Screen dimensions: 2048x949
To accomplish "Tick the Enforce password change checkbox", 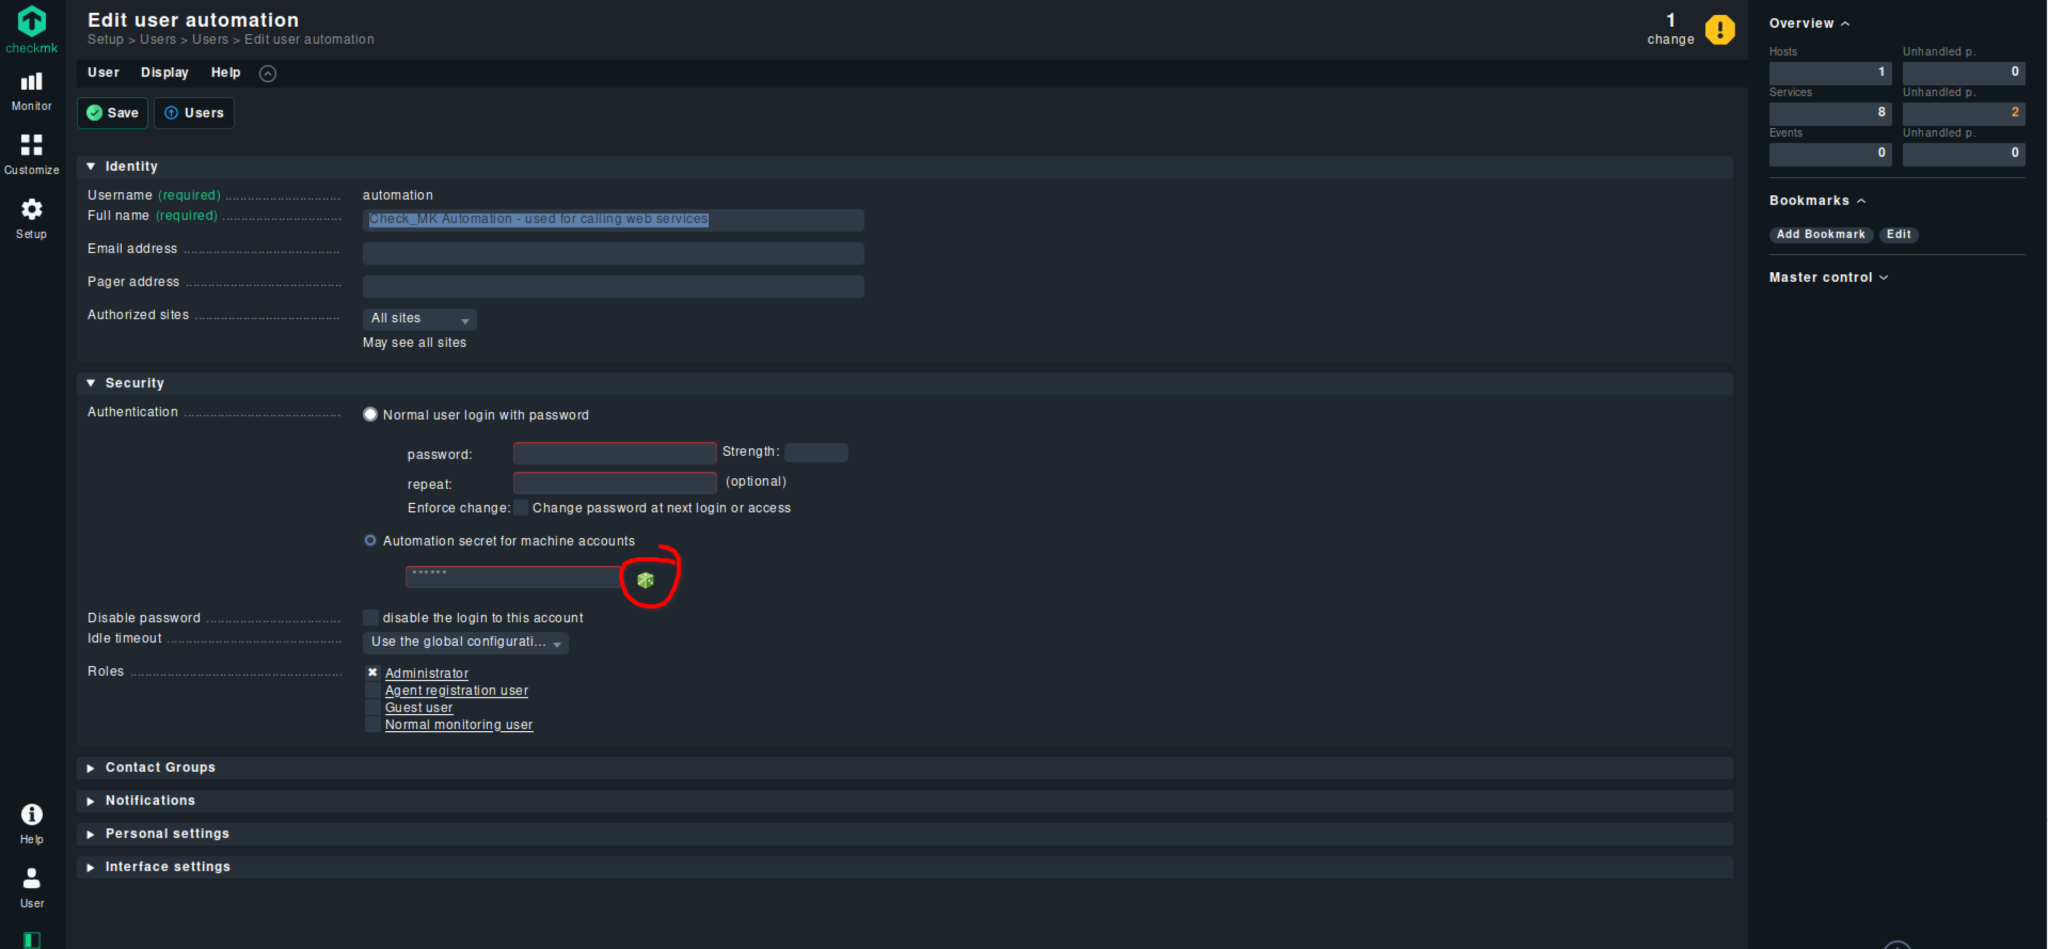I will 521,508.
